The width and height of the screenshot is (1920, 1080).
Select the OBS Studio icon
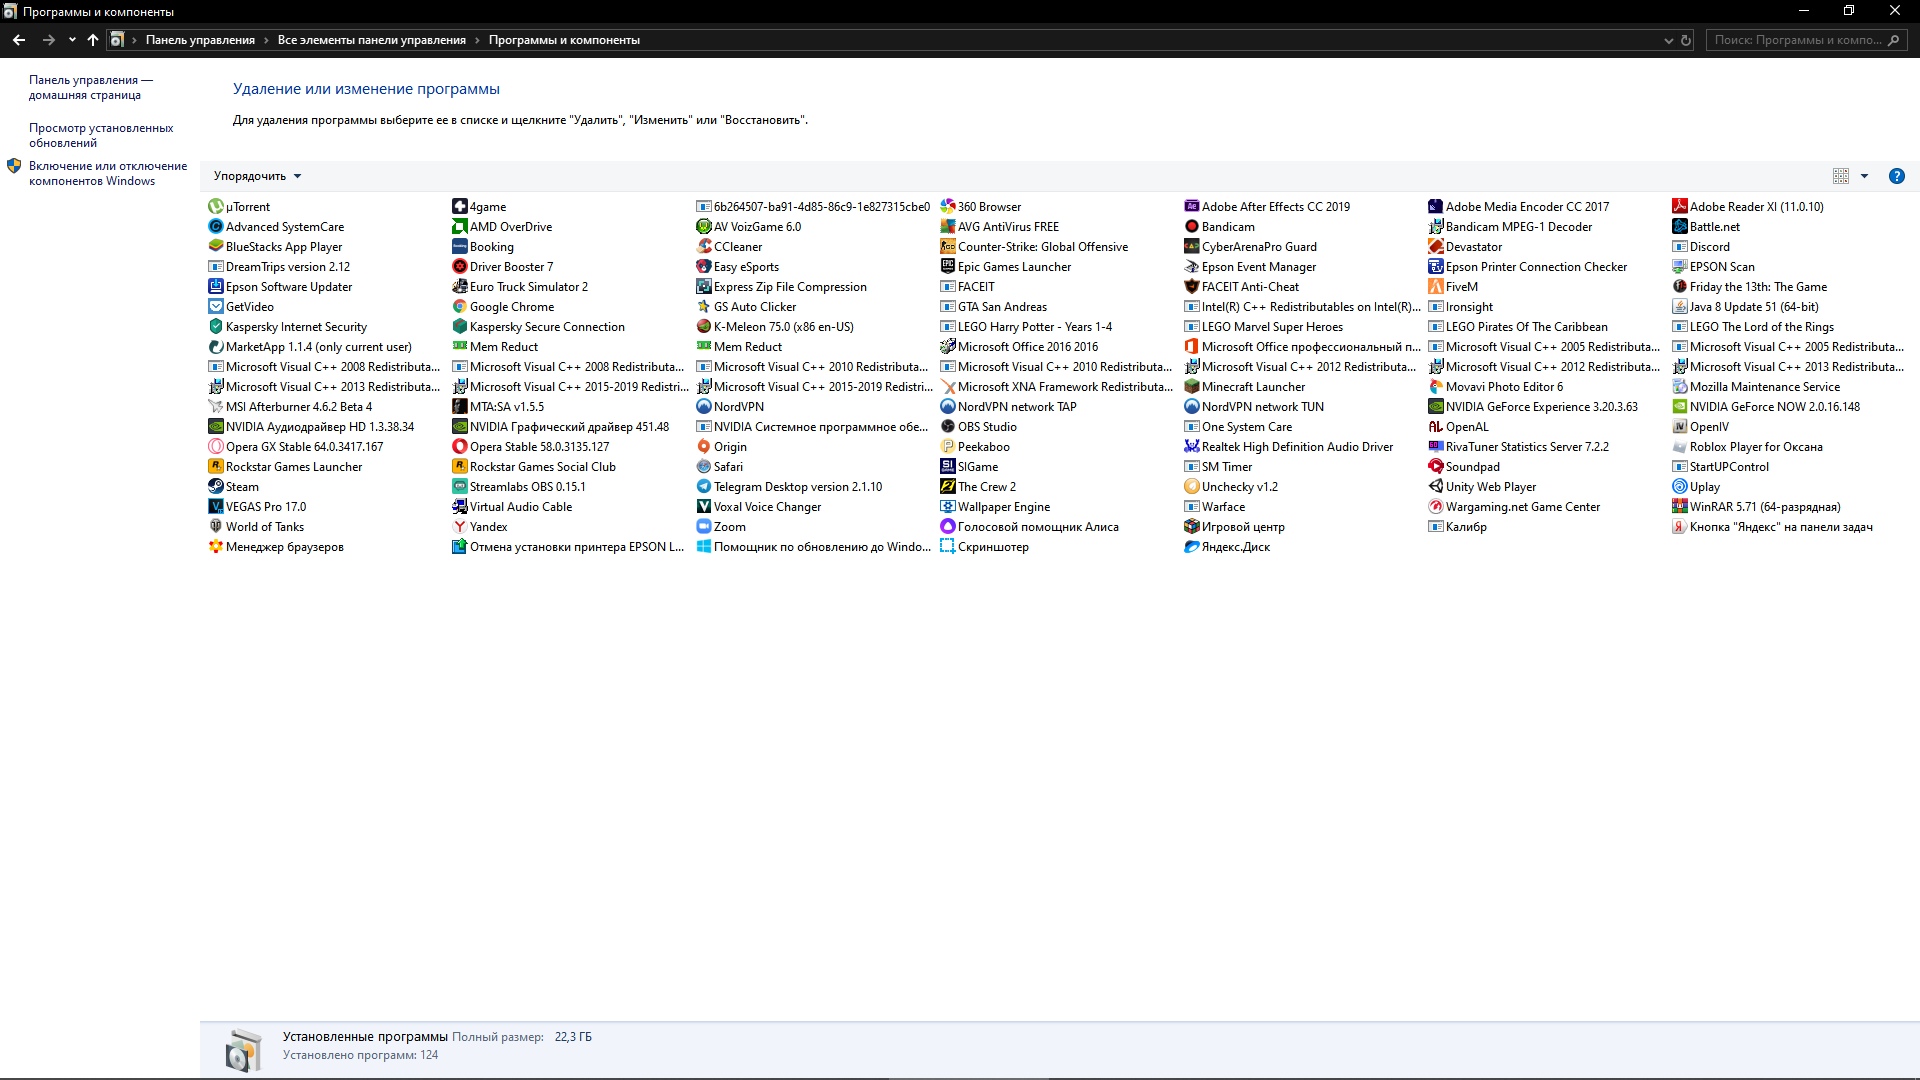[947, 427]
